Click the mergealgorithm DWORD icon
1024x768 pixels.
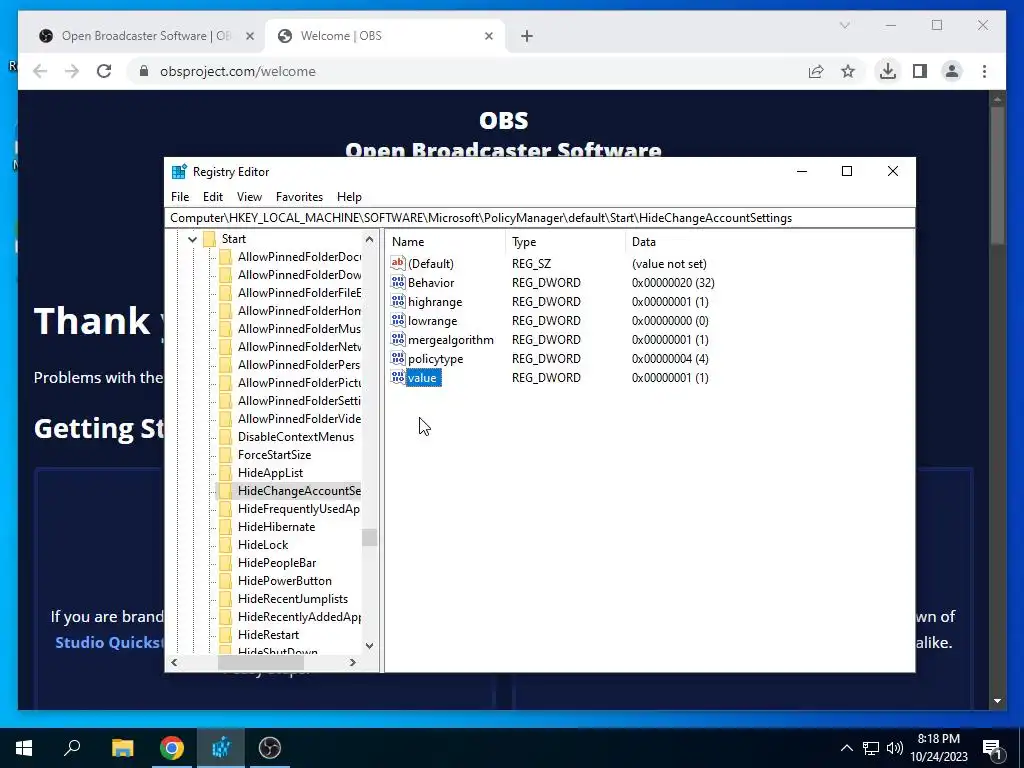click(398, 339)
